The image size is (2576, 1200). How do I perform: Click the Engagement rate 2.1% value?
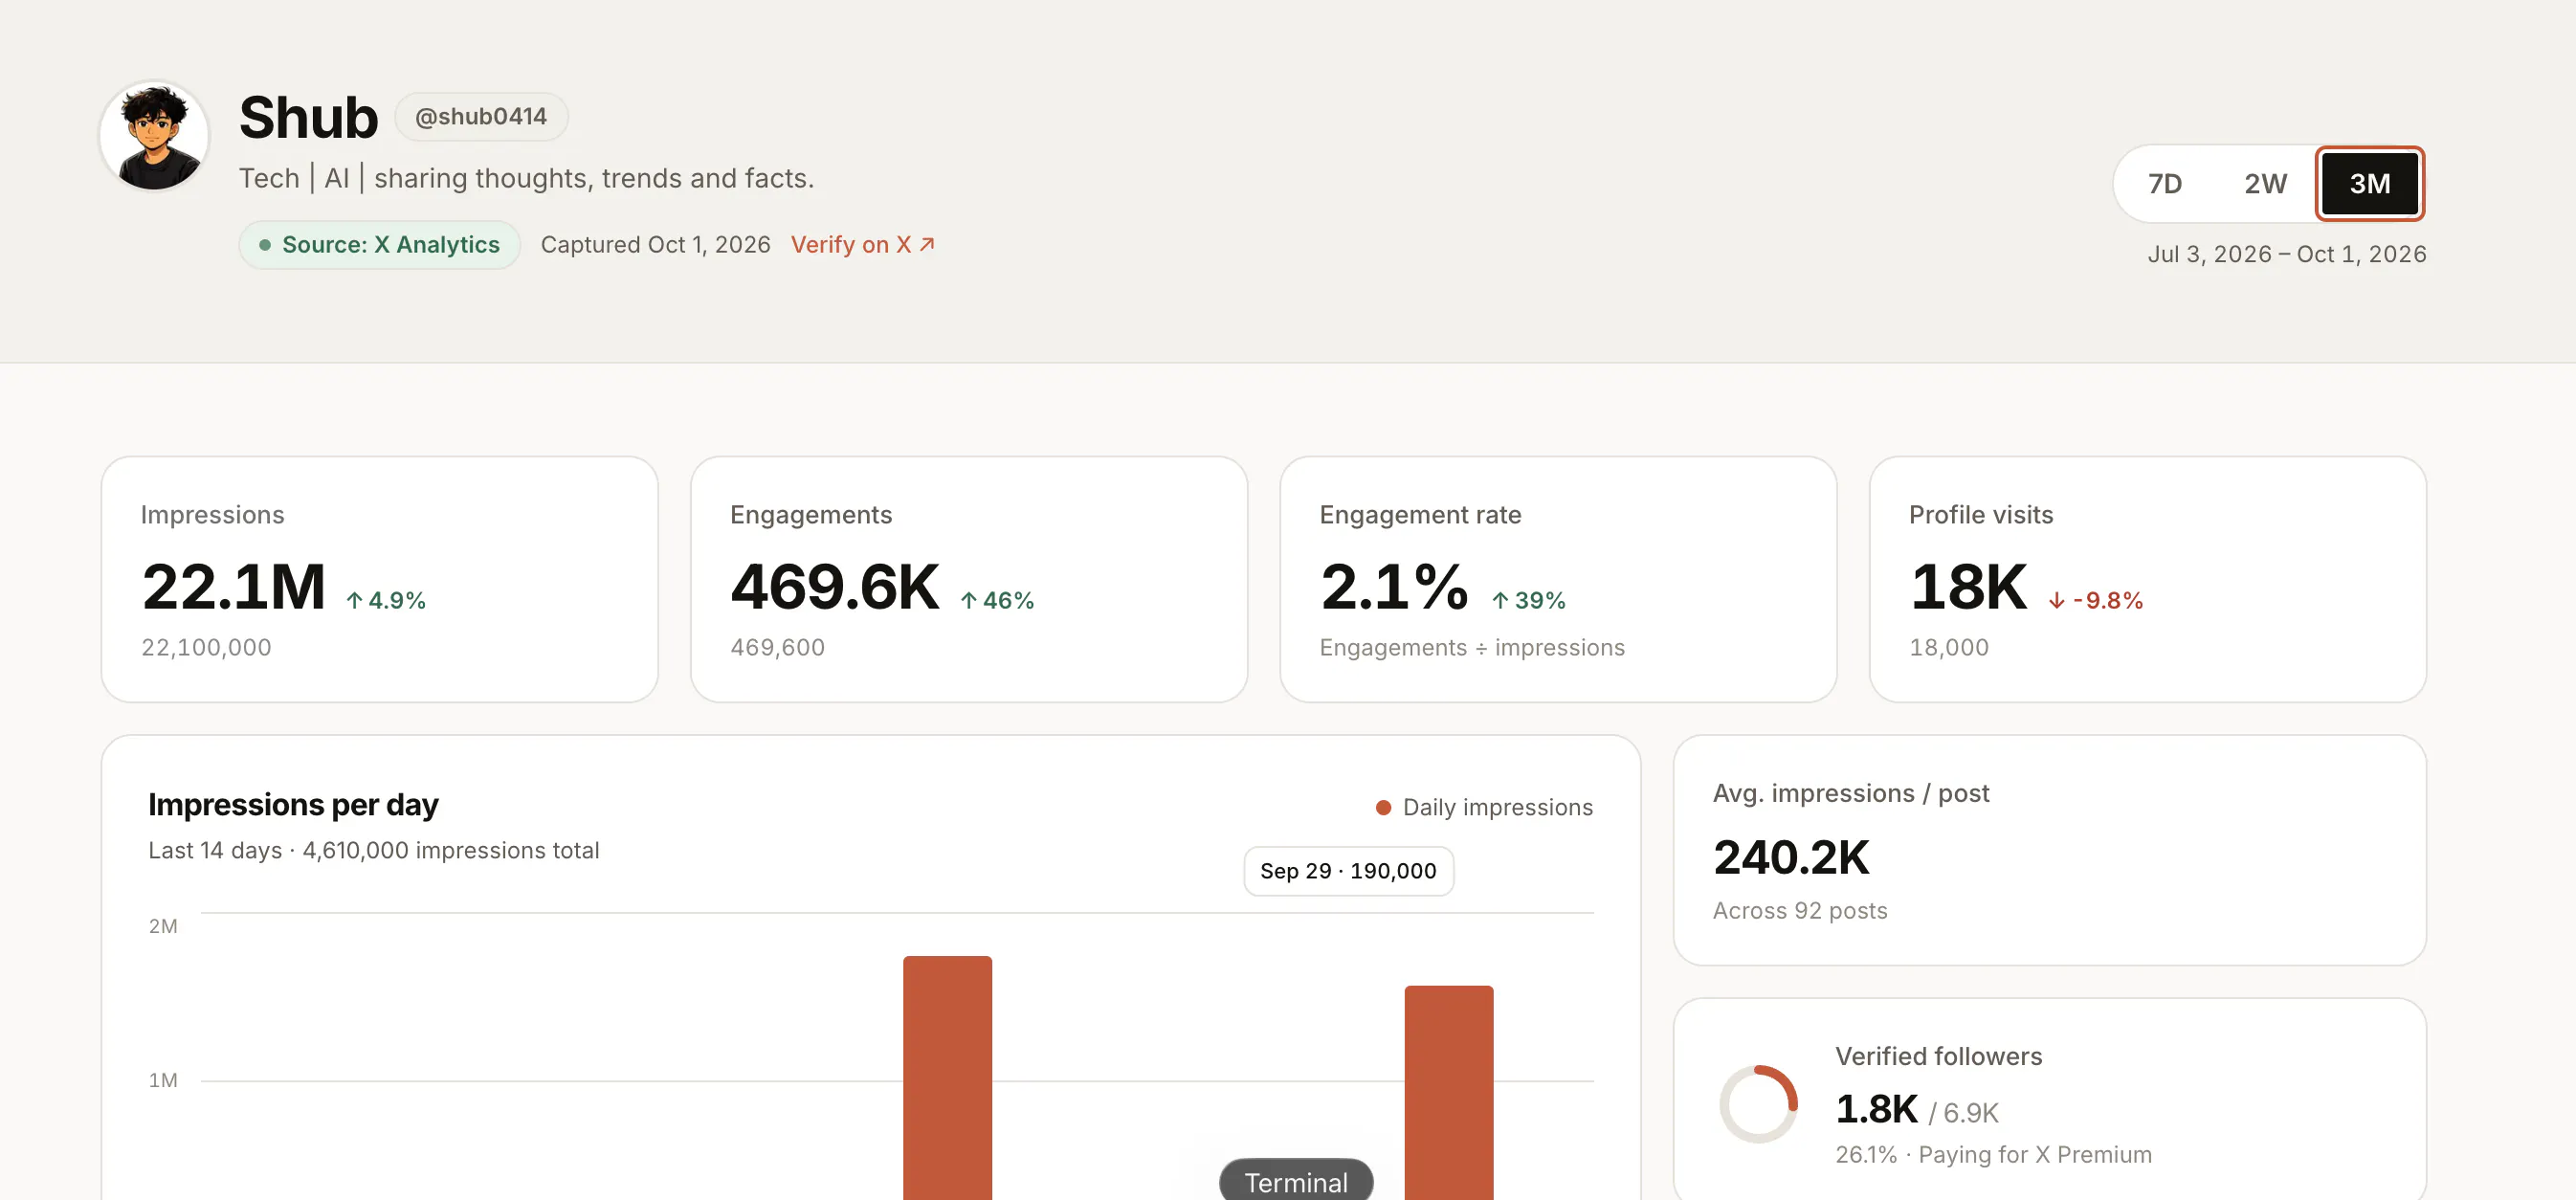(x=1394, y=586)
